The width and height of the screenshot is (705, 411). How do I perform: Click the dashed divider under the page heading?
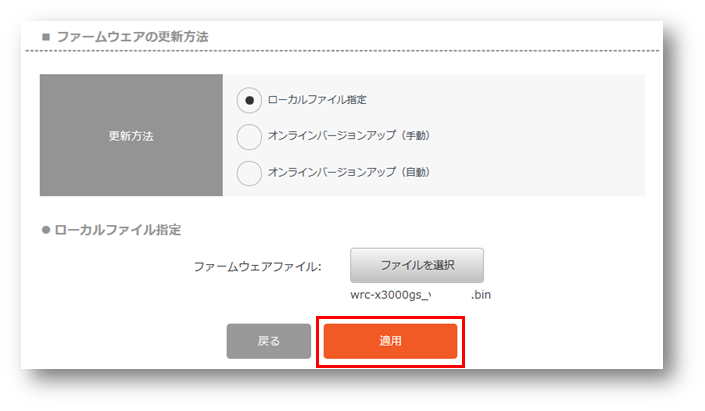[340, 51]
